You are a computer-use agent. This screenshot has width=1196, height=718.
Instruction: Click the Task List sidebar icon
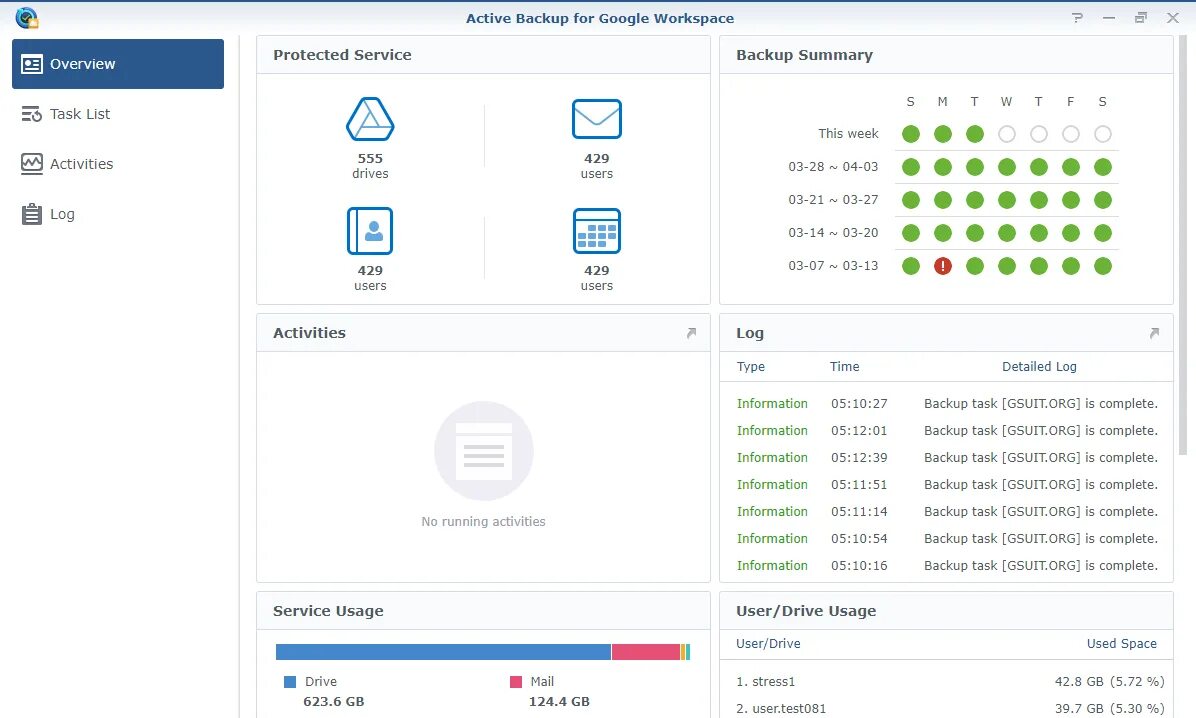point(31,114)
